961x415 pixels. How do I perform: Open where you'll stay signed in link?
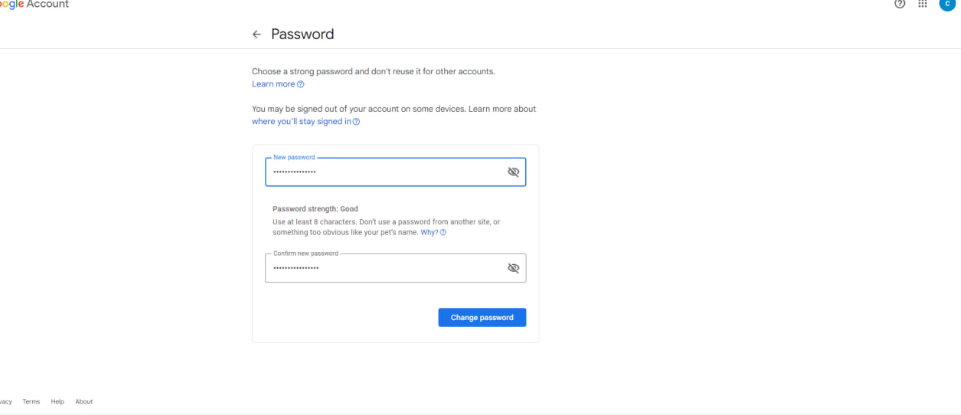301,121
